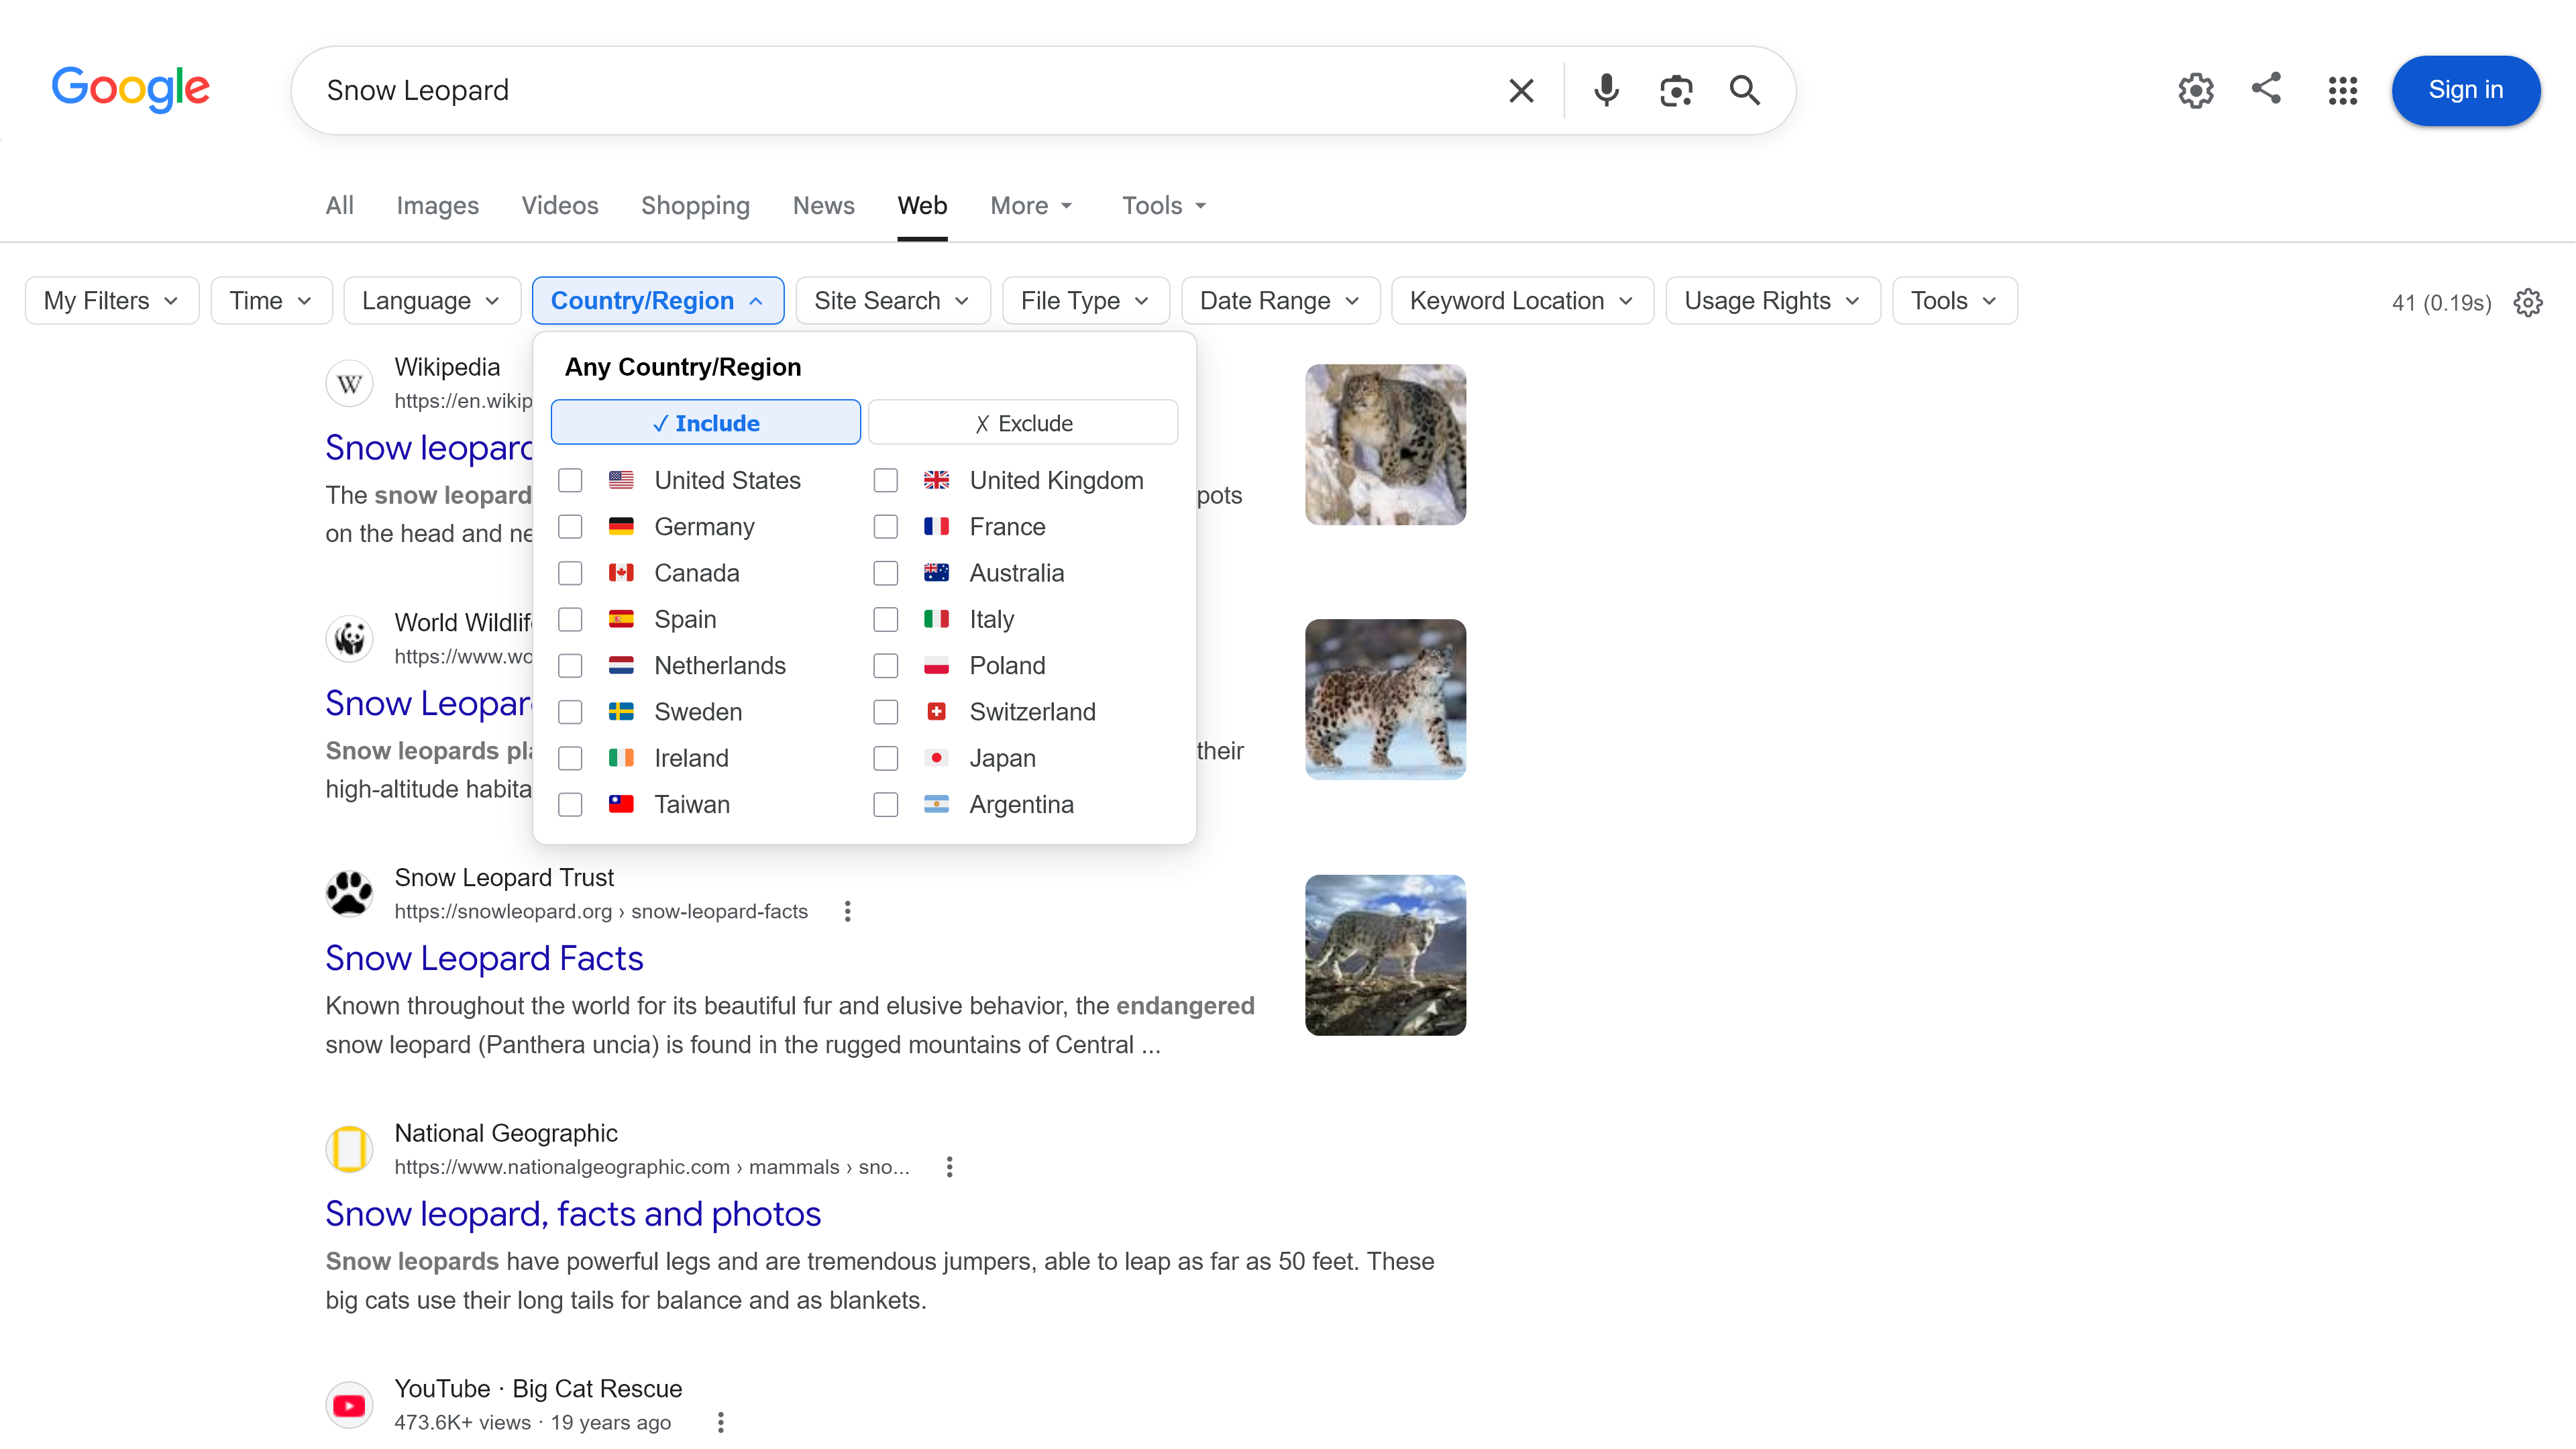Screen dimensions: 2576x1449
Task: Click the Sweden flag icon
Action: coord(621,712)
